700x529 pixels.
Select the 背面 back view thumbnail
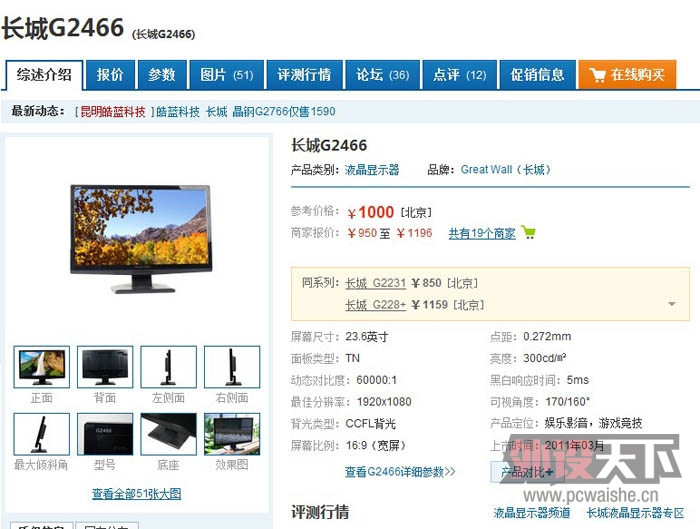pos(105,367)
